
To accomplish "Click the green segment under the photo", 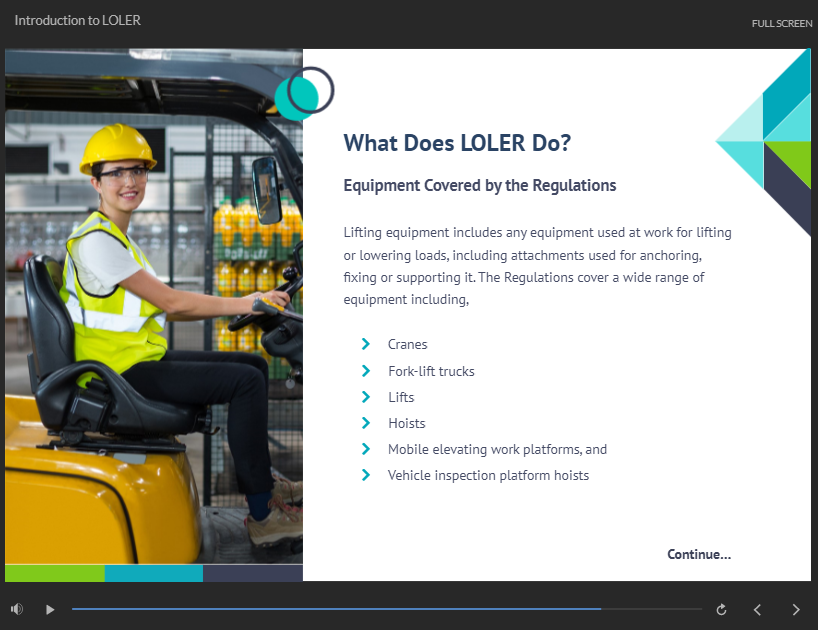I will [x=55, y=573].
